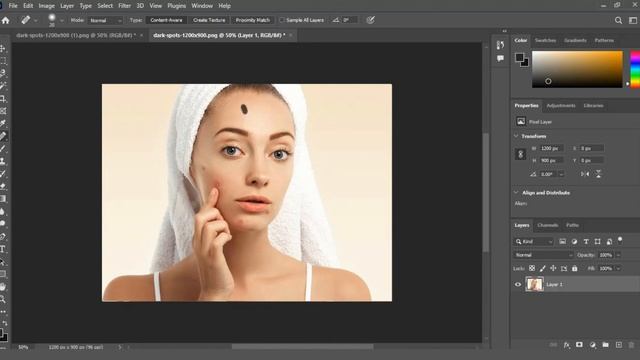
Task: Select the Magic Wand tool
Action: 3,86
